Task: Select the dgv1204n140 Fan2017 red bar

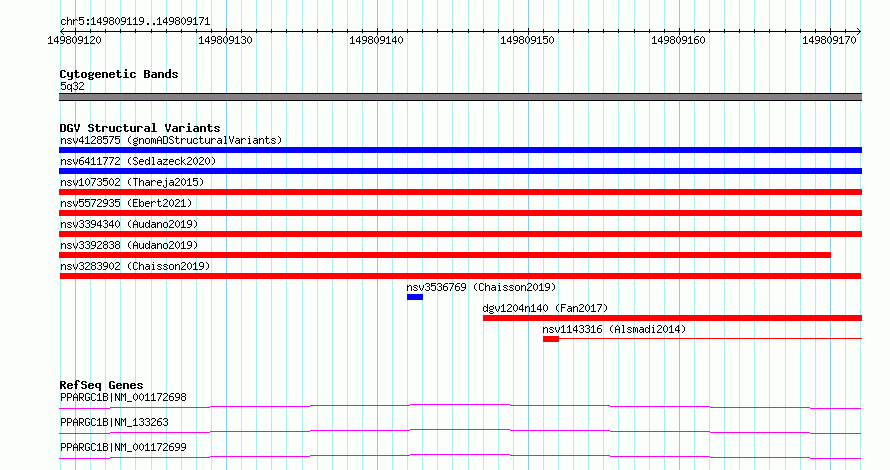Action: [x=673, y=318]
